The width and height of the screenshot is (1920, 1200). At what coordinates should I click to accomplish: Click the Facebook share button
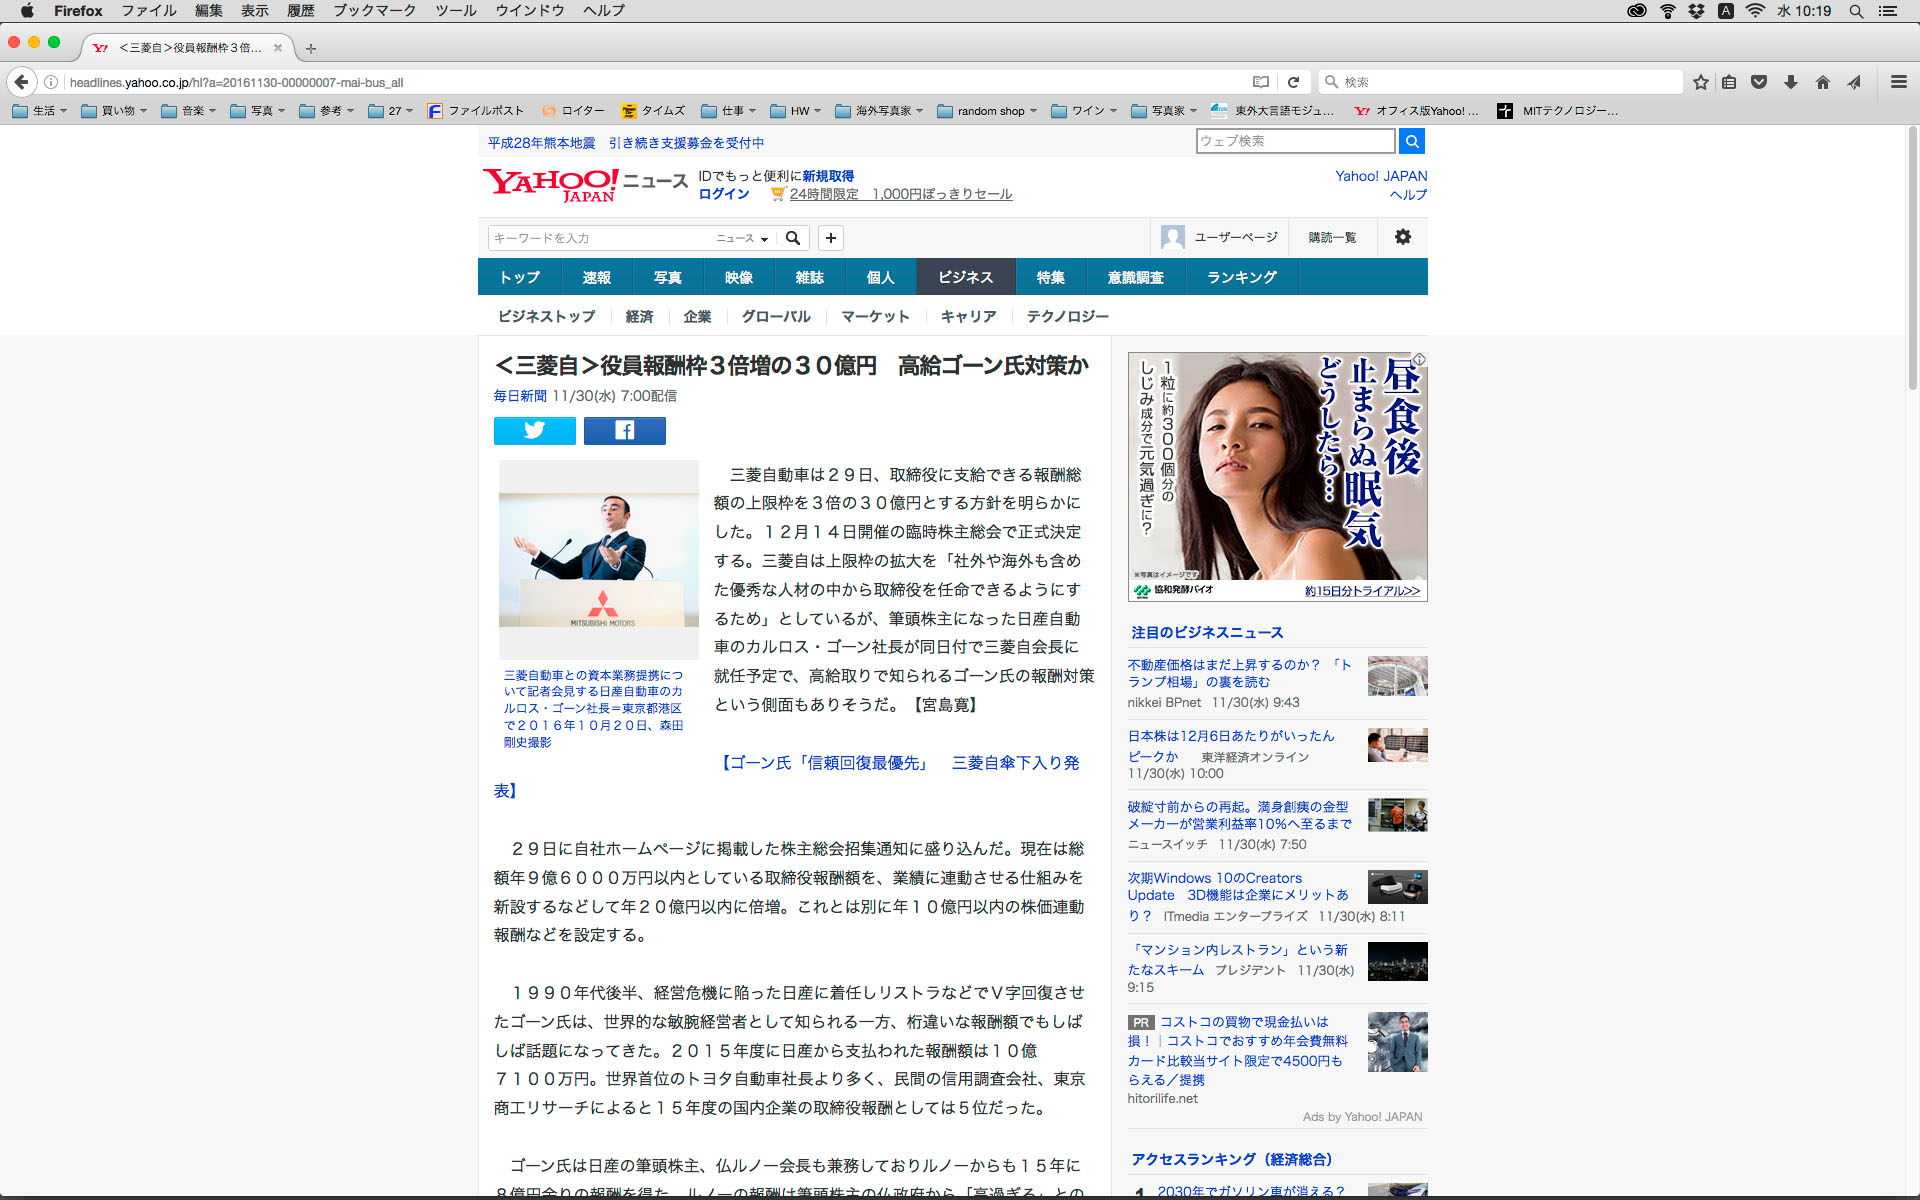tap(624, 430)
